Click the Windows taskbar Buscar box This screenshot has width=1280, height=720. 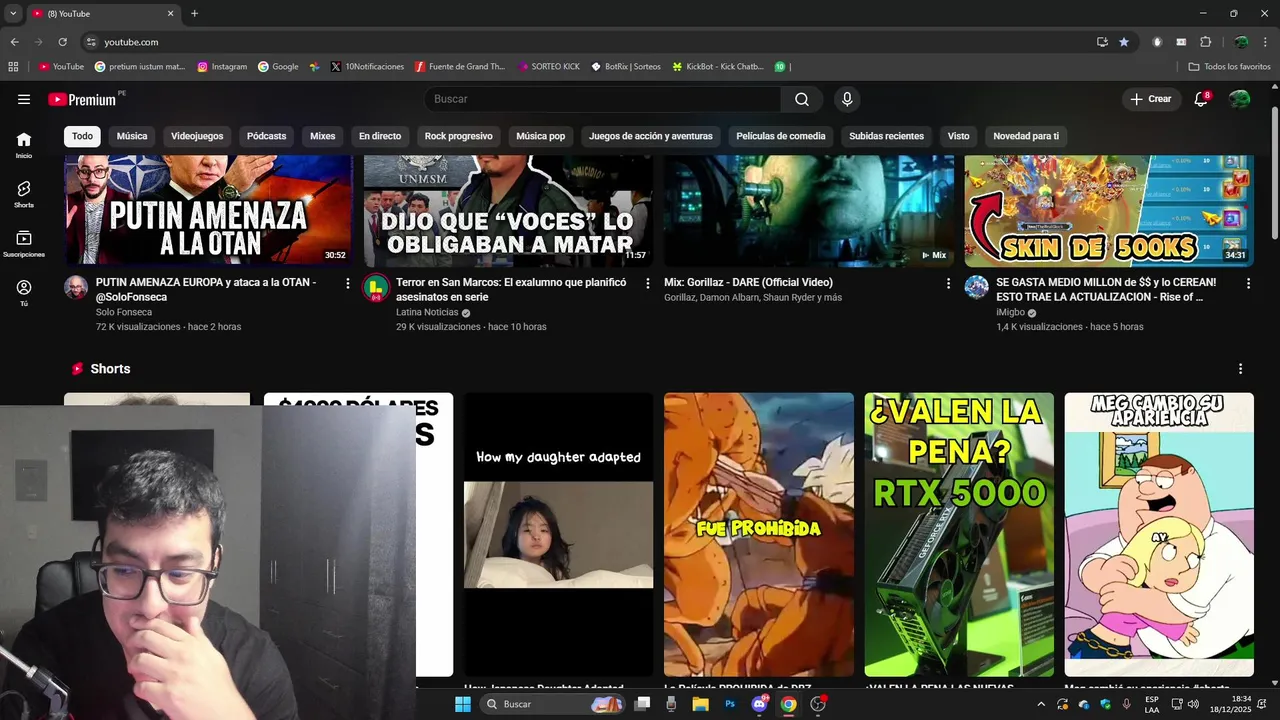tap(554, 704)
